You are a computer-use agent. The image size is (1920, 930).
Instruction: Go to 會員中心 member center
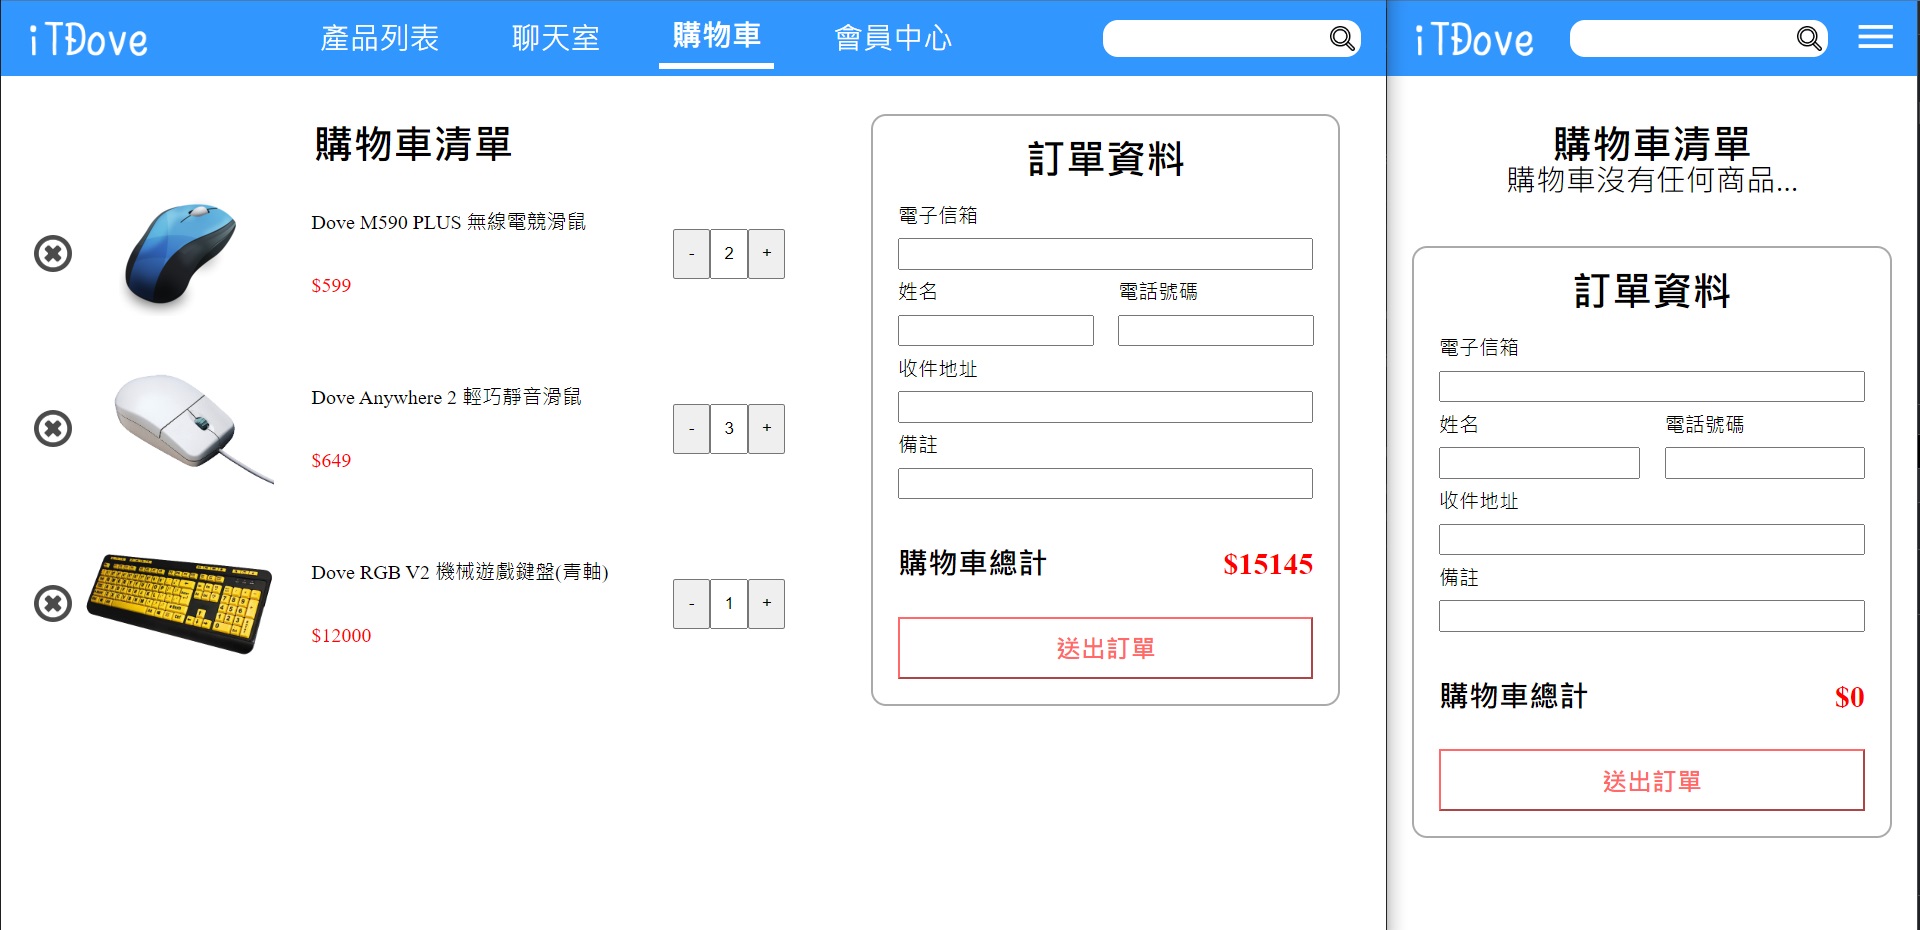[893, 38]
